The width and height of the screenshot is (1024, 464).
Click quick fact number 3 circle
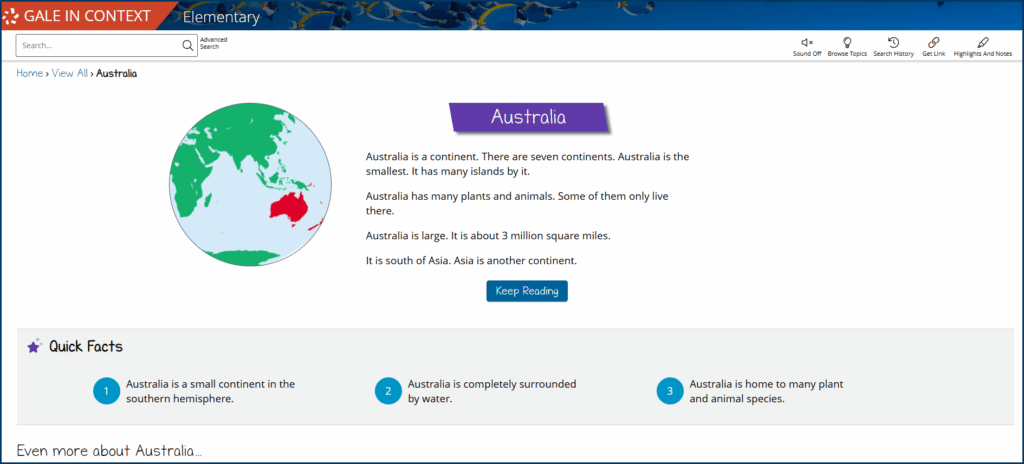pos(669,391)
